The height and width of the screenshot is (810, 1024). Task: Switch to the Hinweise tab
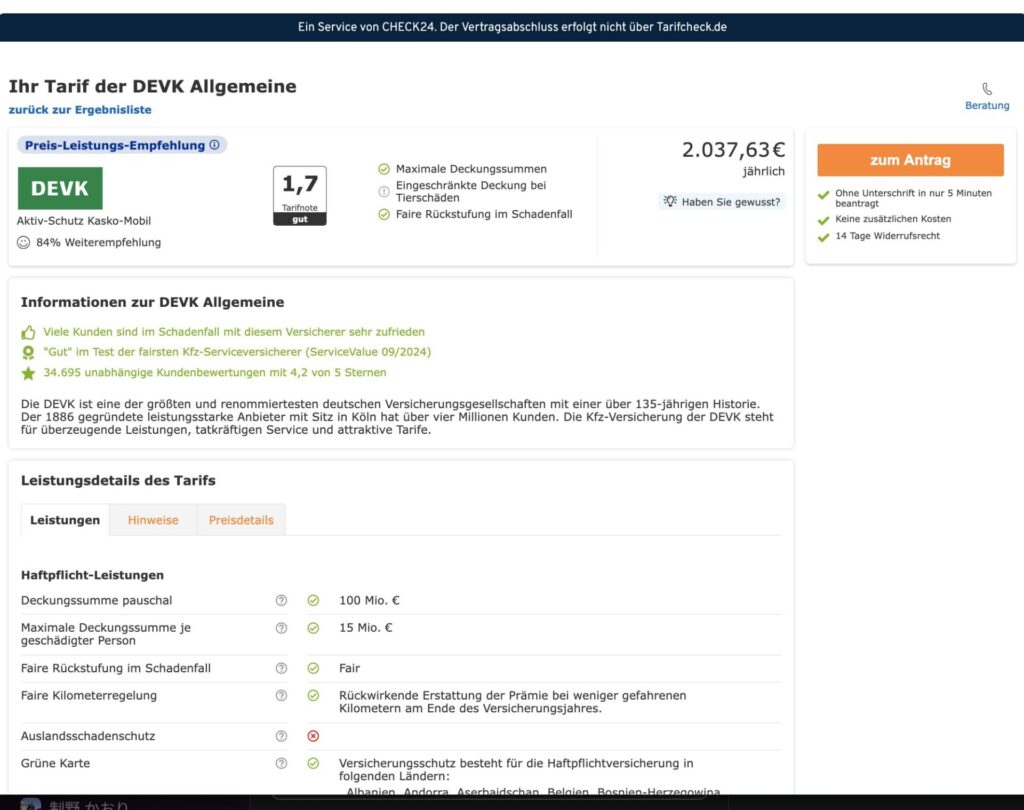click(x=153, y=520)
